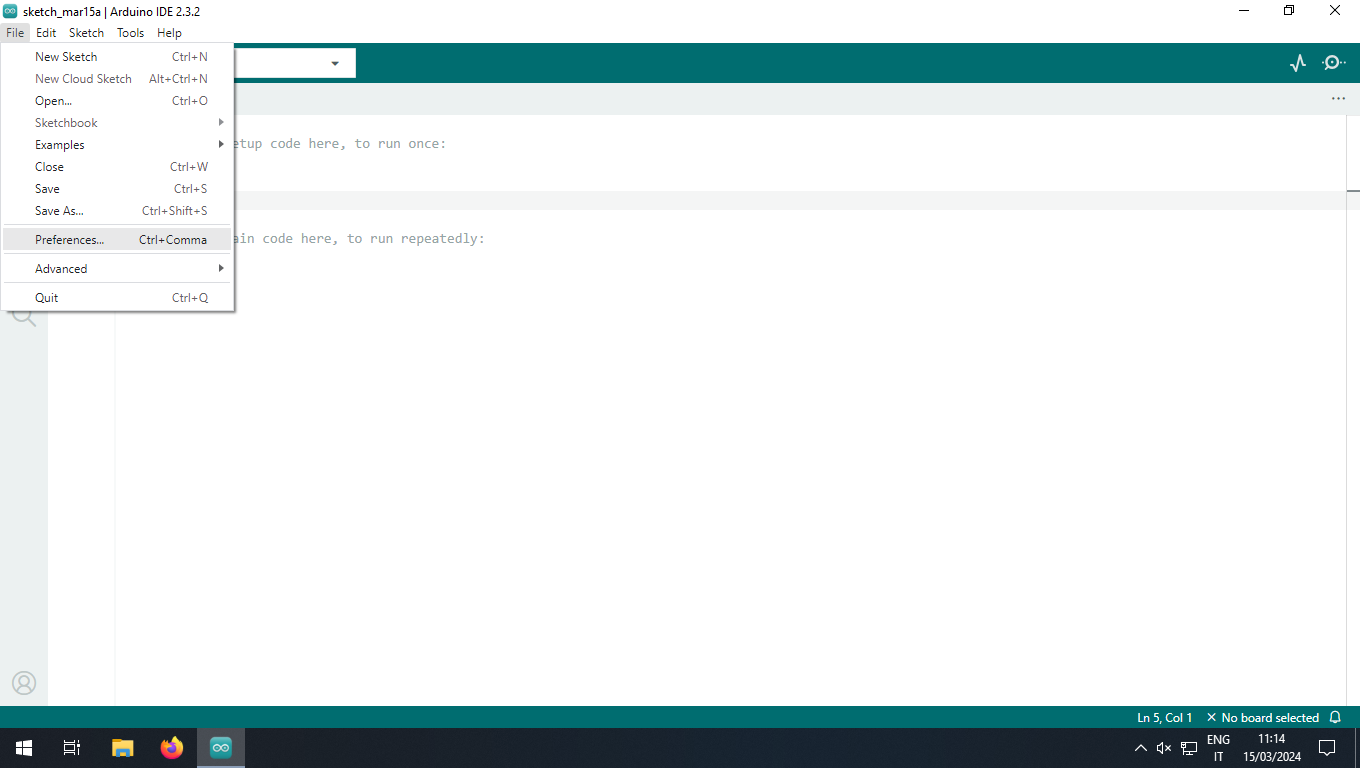Screen dimensions: 1360x768
Task: Choose Save As... menu item
Action: coord(118,211)
